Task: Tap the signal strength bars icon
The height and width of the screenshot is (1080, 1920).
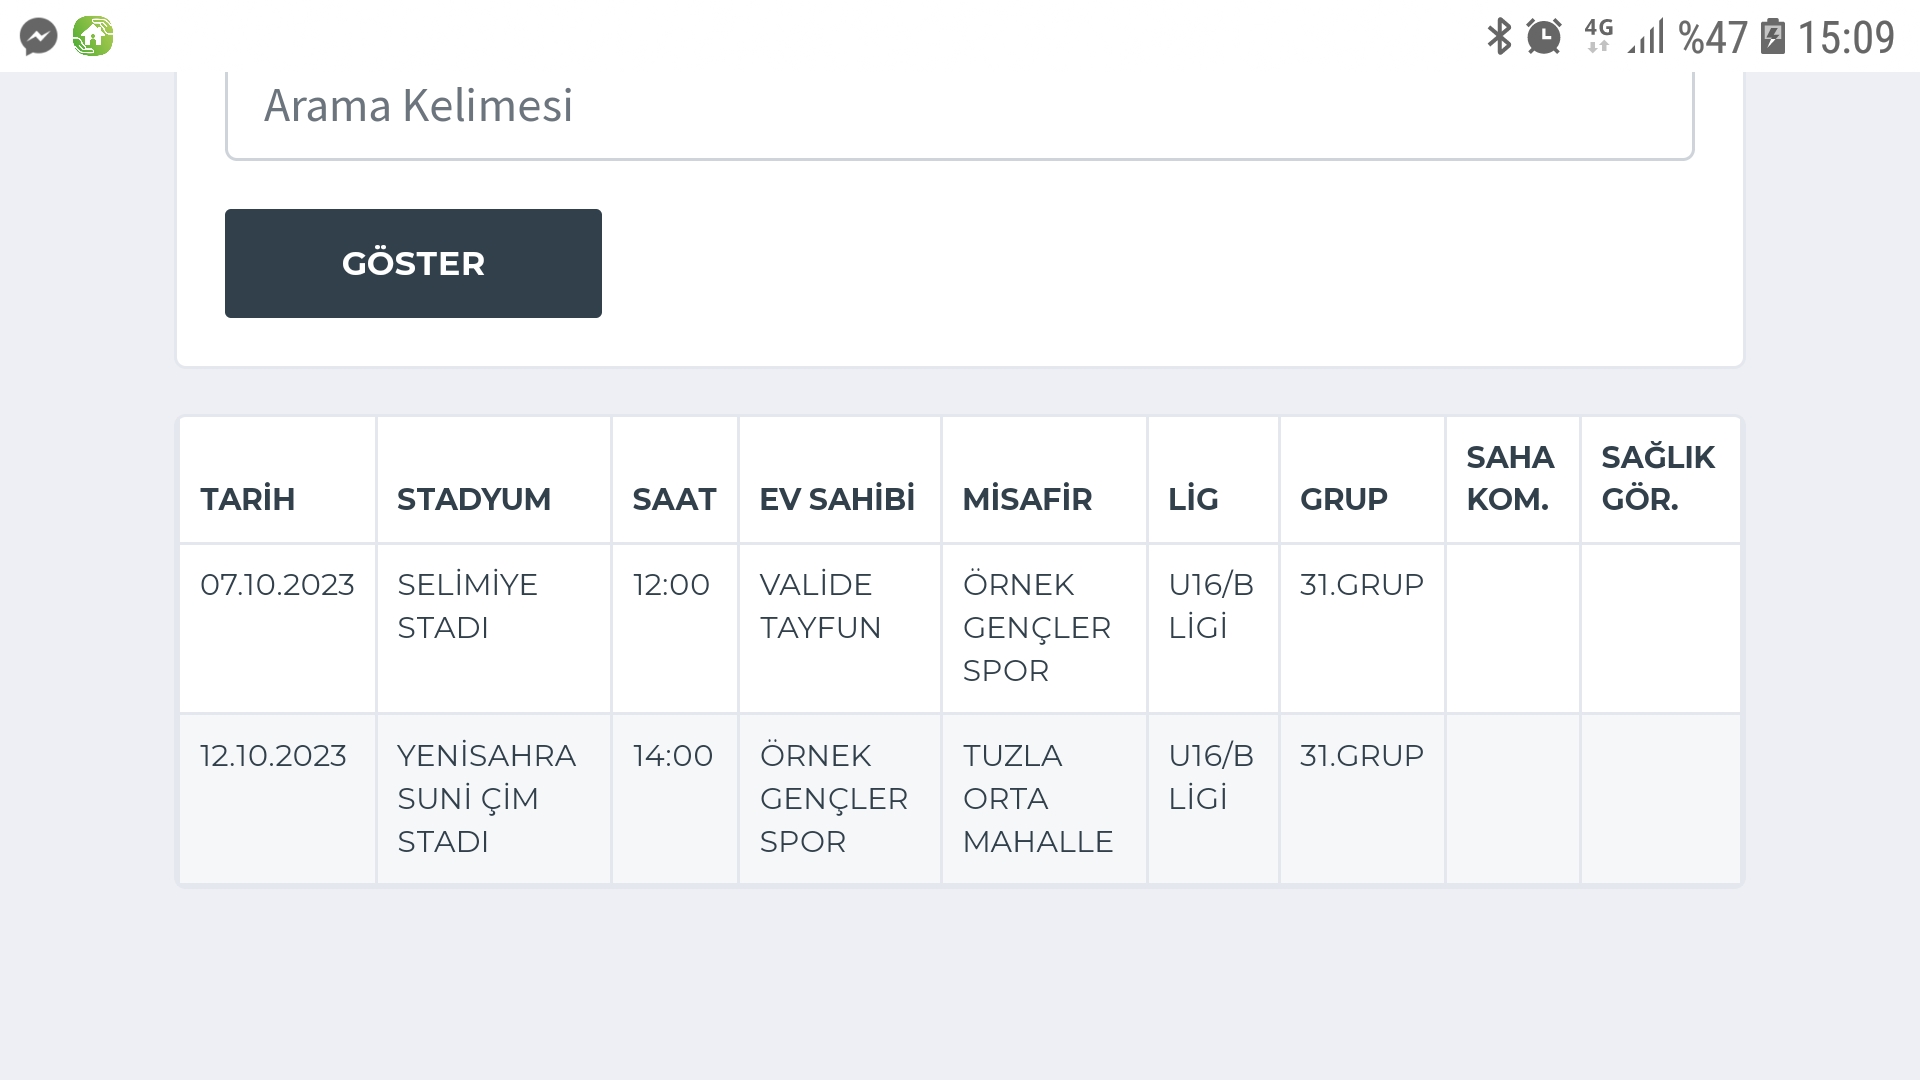Action: (1646, 37)
